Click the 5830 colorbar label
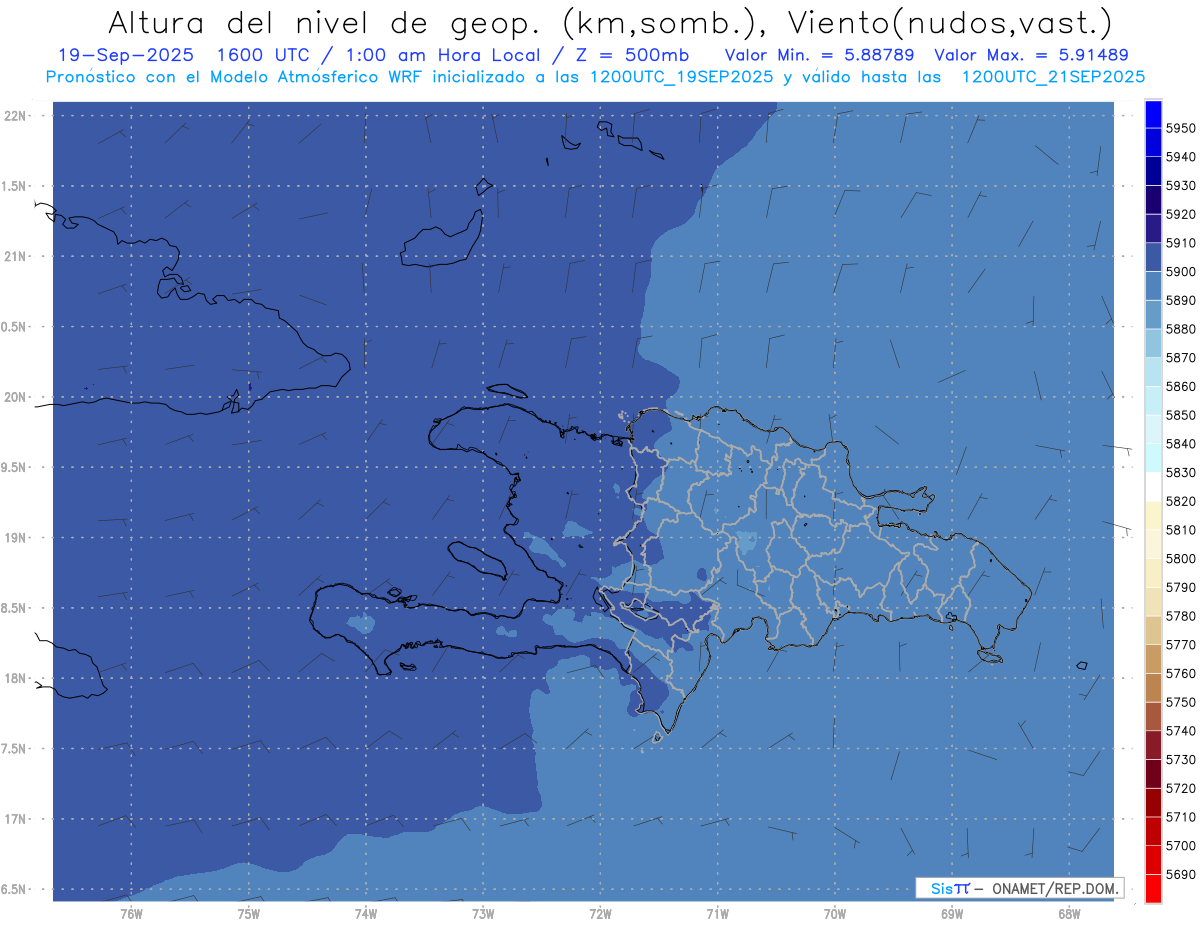This screenshot has width=1200, height=927. pos(1180,473)
